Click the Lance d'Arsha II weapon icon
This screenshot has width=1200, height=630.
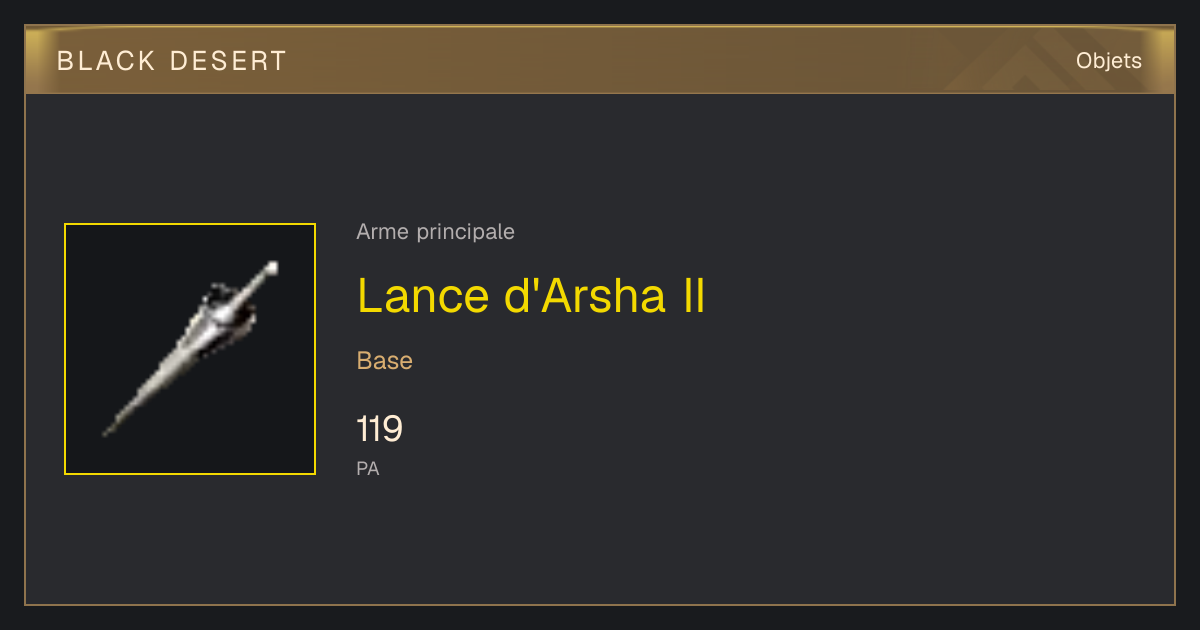(x=191, y=348)
